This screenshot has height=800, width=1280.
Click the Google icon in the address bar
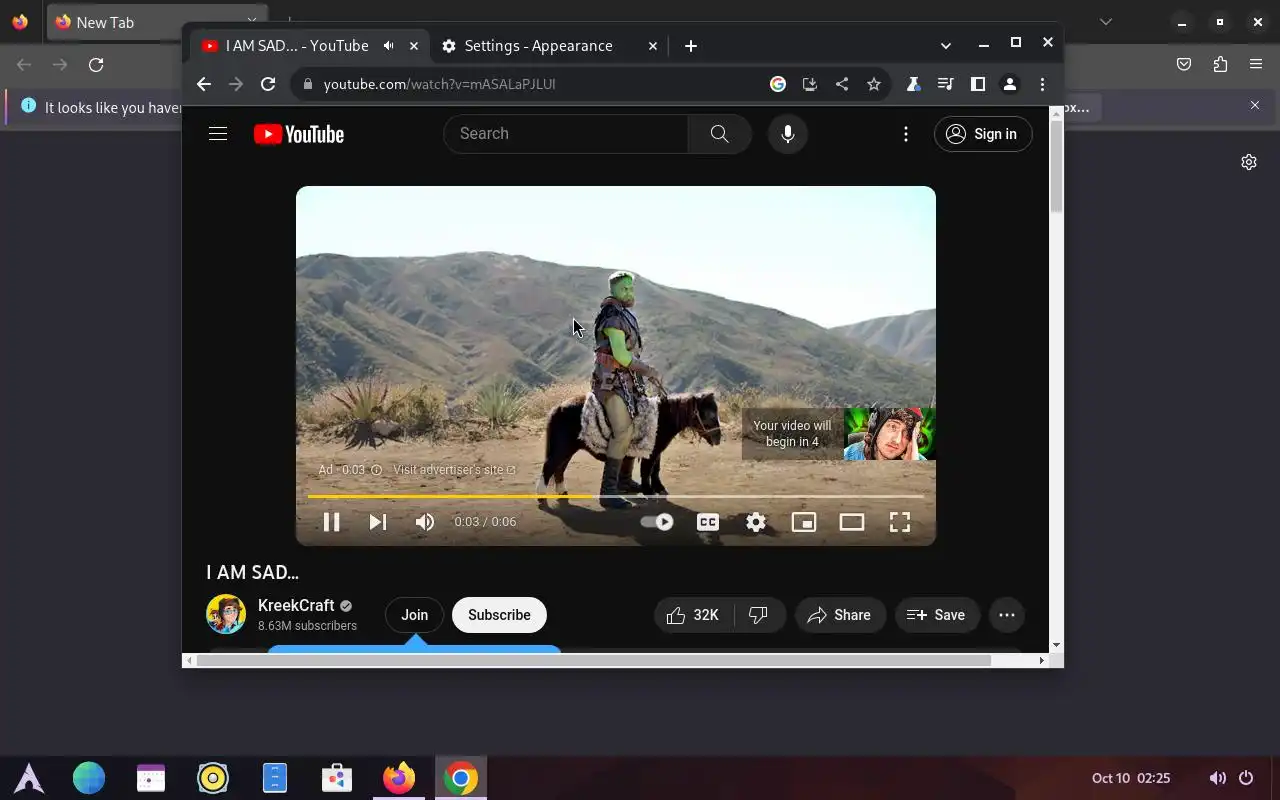778,84
